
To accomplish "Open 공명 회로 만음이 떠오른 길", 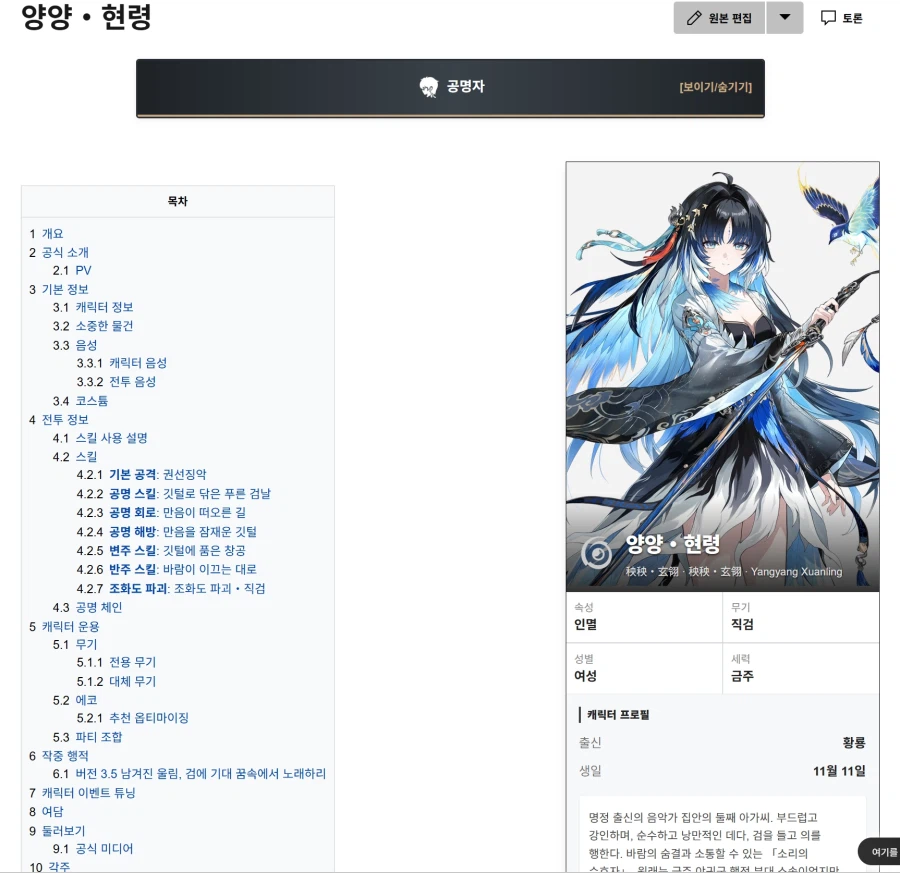I will [x=177, y=513].
